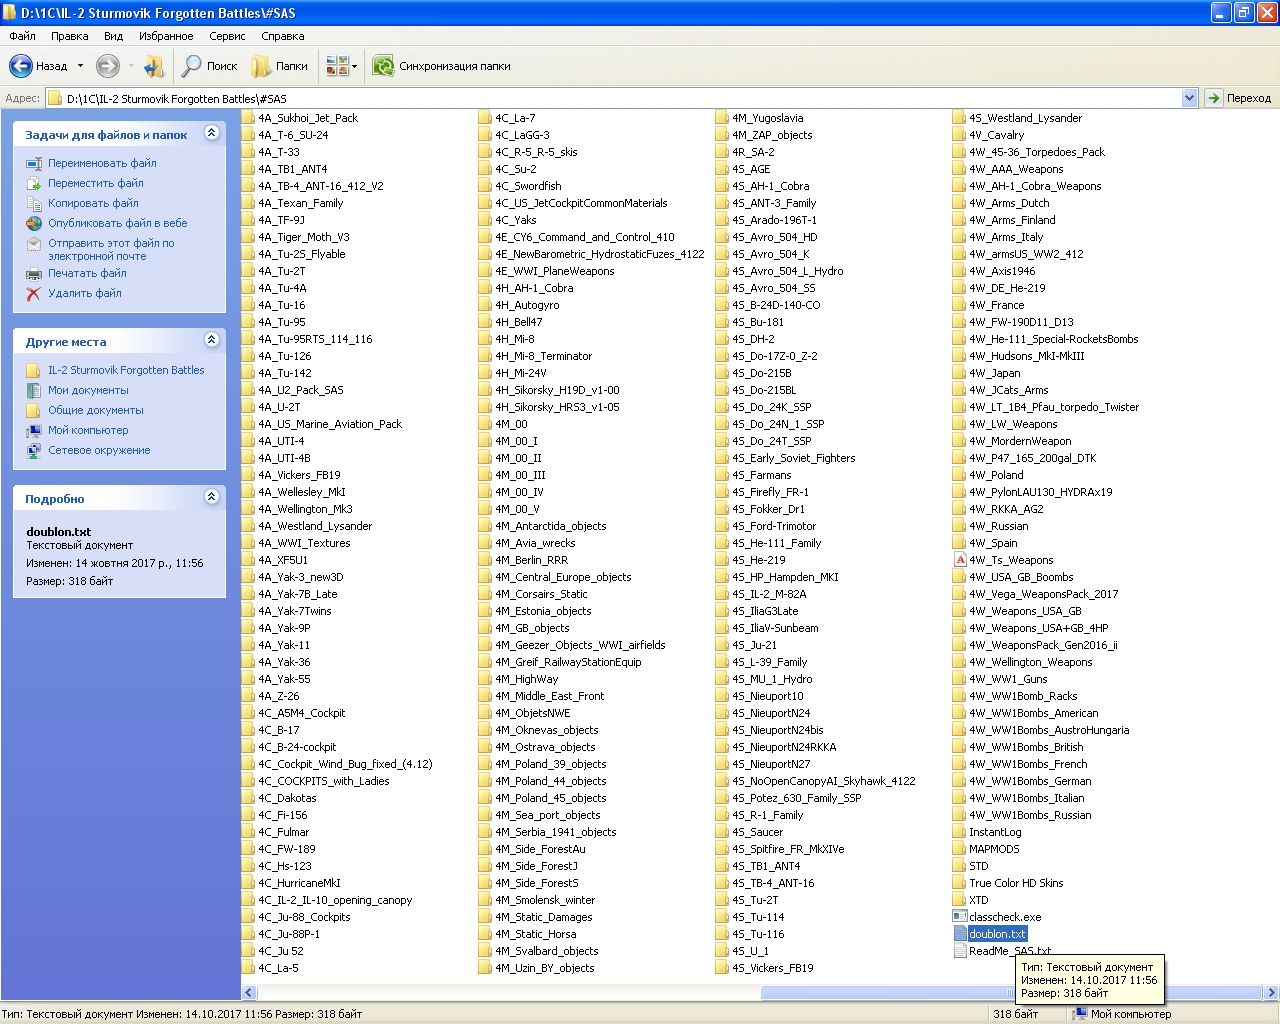Viewport: 1280px width, 1024px height.
Task: Click the horizontal scrollbar right arrow
Action: tap(1271, 993)
